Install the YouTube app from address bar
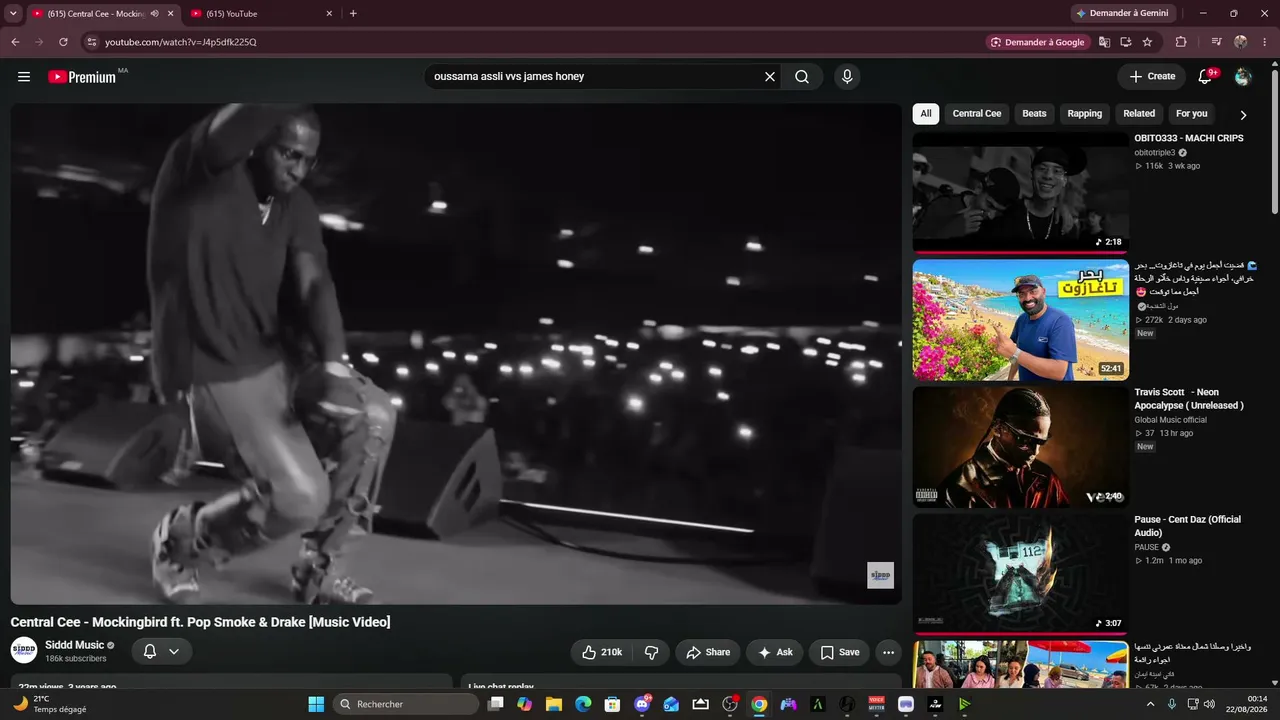 tap(1126, 42)
